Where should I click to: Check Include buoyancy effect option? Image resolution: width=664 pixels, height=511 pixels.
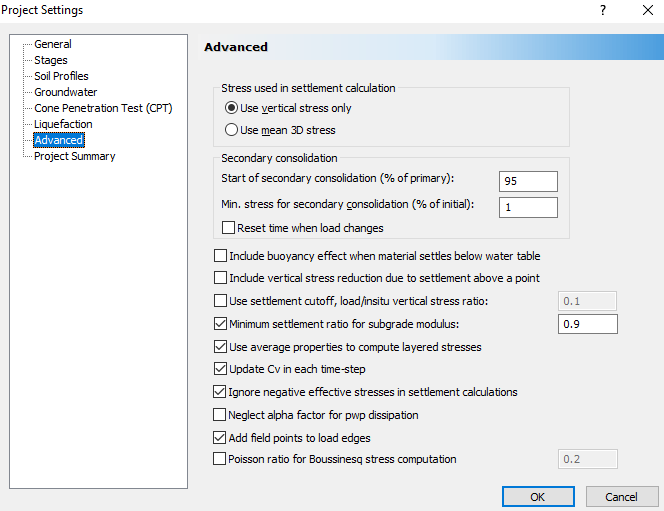click(221, 256)
